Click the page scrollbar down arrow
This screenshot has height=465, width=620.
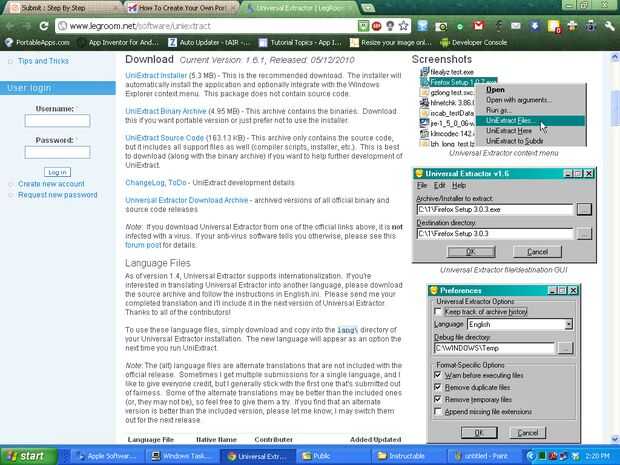pyautogui.click(x=615, y=439)
